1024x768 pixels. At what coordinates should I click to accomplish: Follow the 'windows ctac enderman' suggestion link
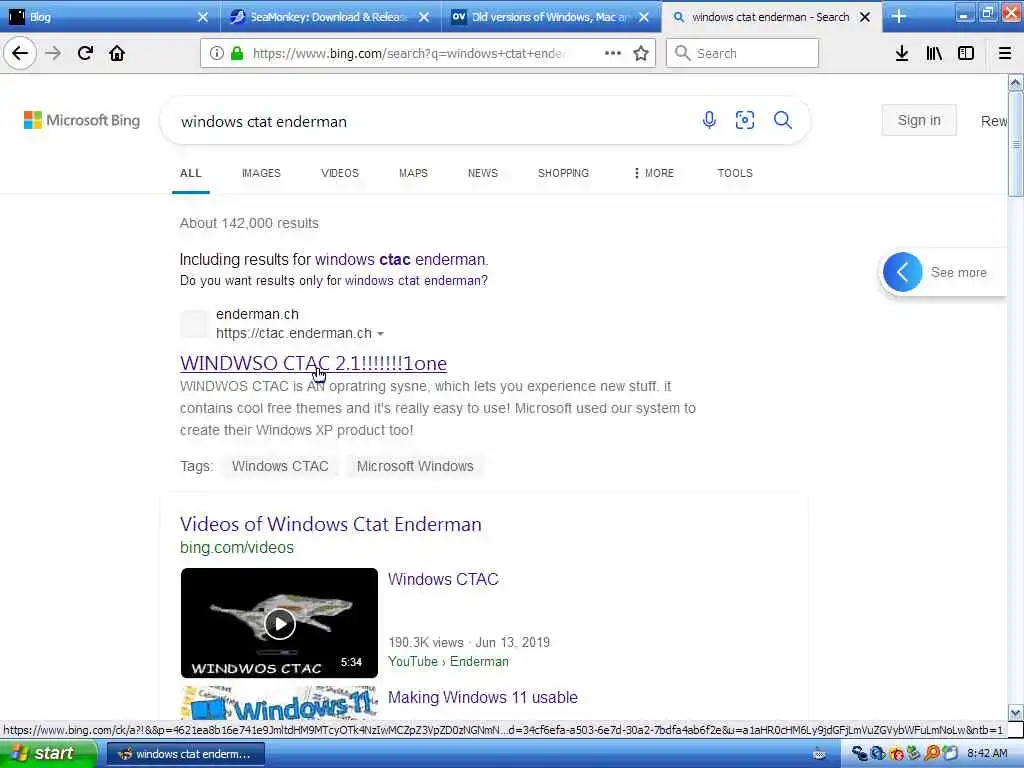(400, 259)
